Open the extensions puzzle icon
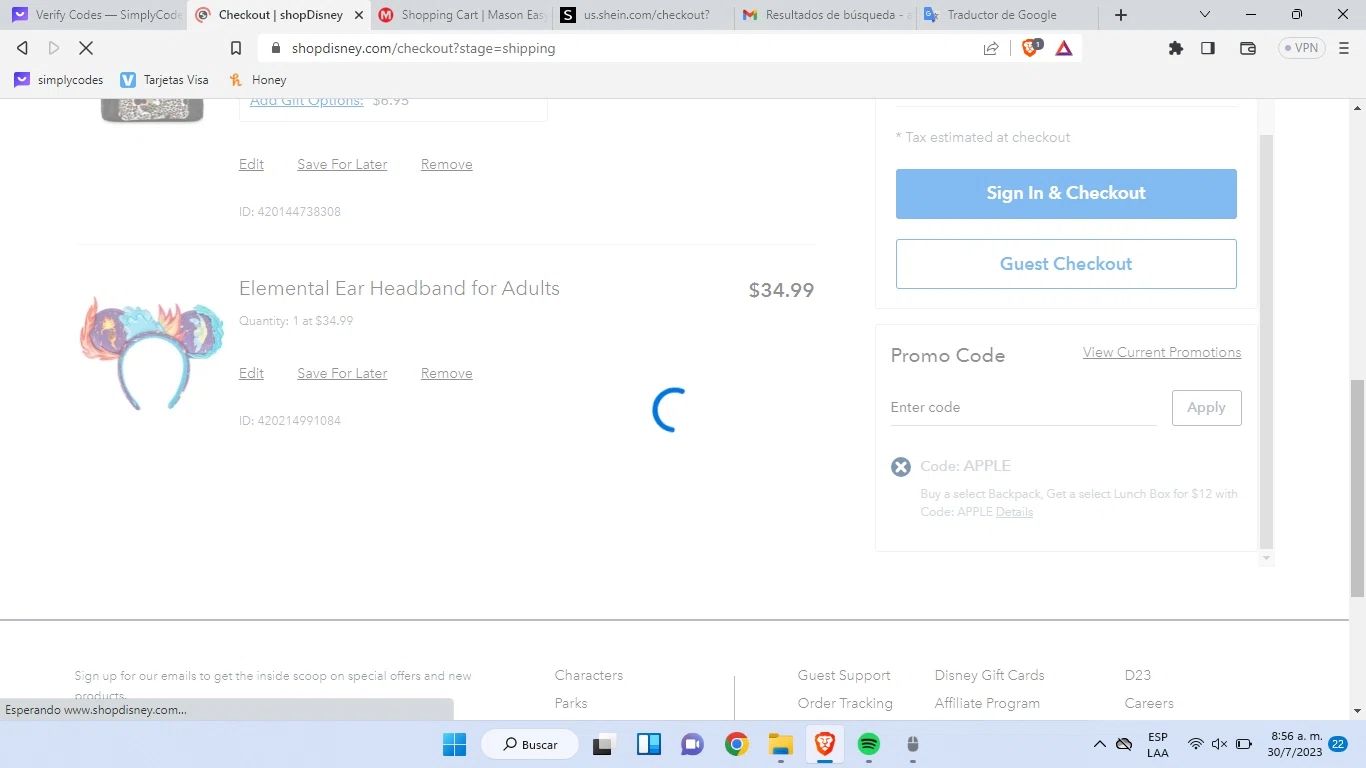The width and height of the screenshot is (1366, 768). pos(1176,48)
